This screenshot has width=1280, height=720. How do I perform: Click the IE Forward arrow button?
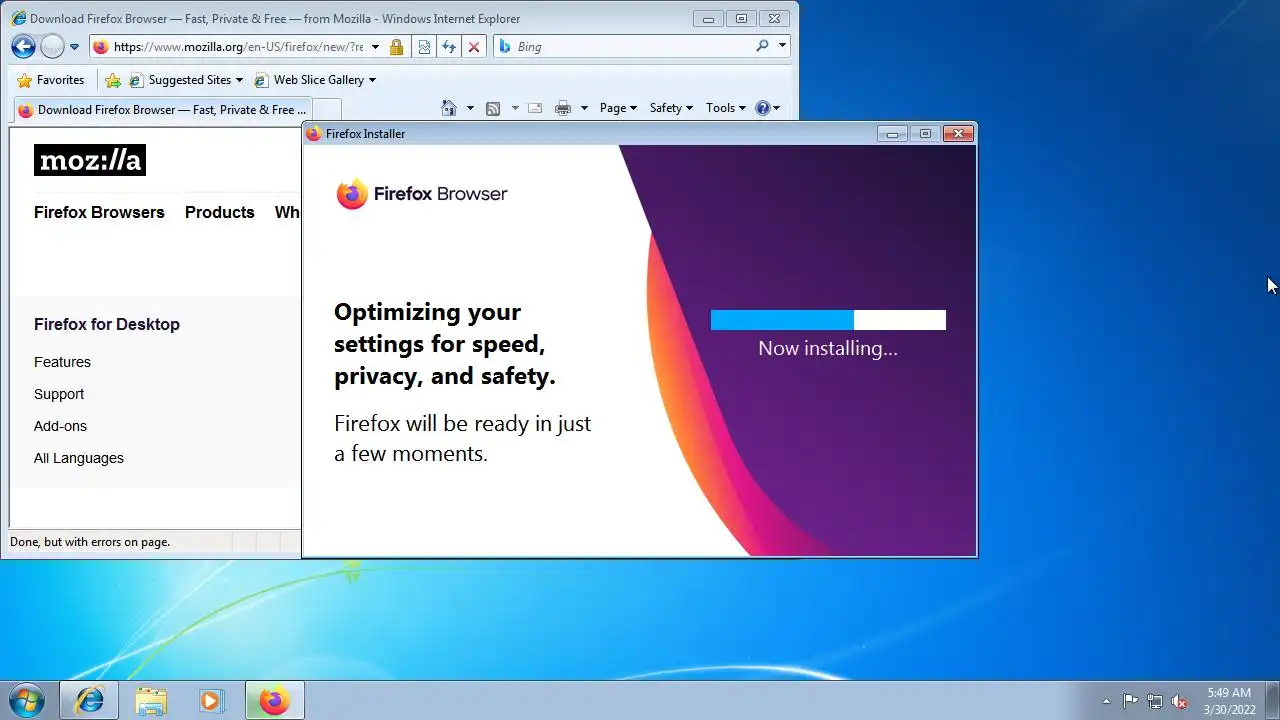(52, 46)
